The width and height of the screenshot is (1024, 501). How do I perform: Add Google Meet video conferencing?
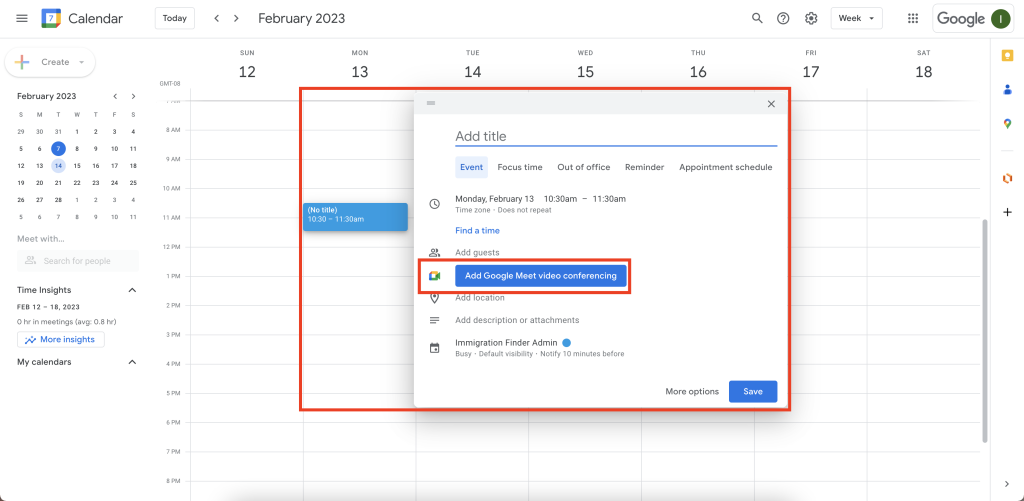[x=540, y=276]
